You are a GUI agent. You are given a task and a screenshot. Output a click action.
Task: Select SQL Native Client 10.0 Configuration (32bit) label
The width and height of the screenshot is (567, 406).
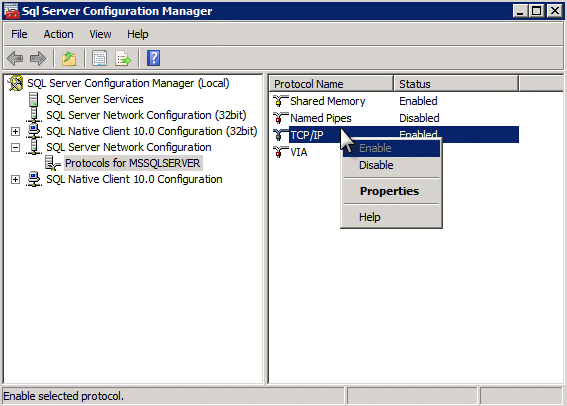[152, 131]
